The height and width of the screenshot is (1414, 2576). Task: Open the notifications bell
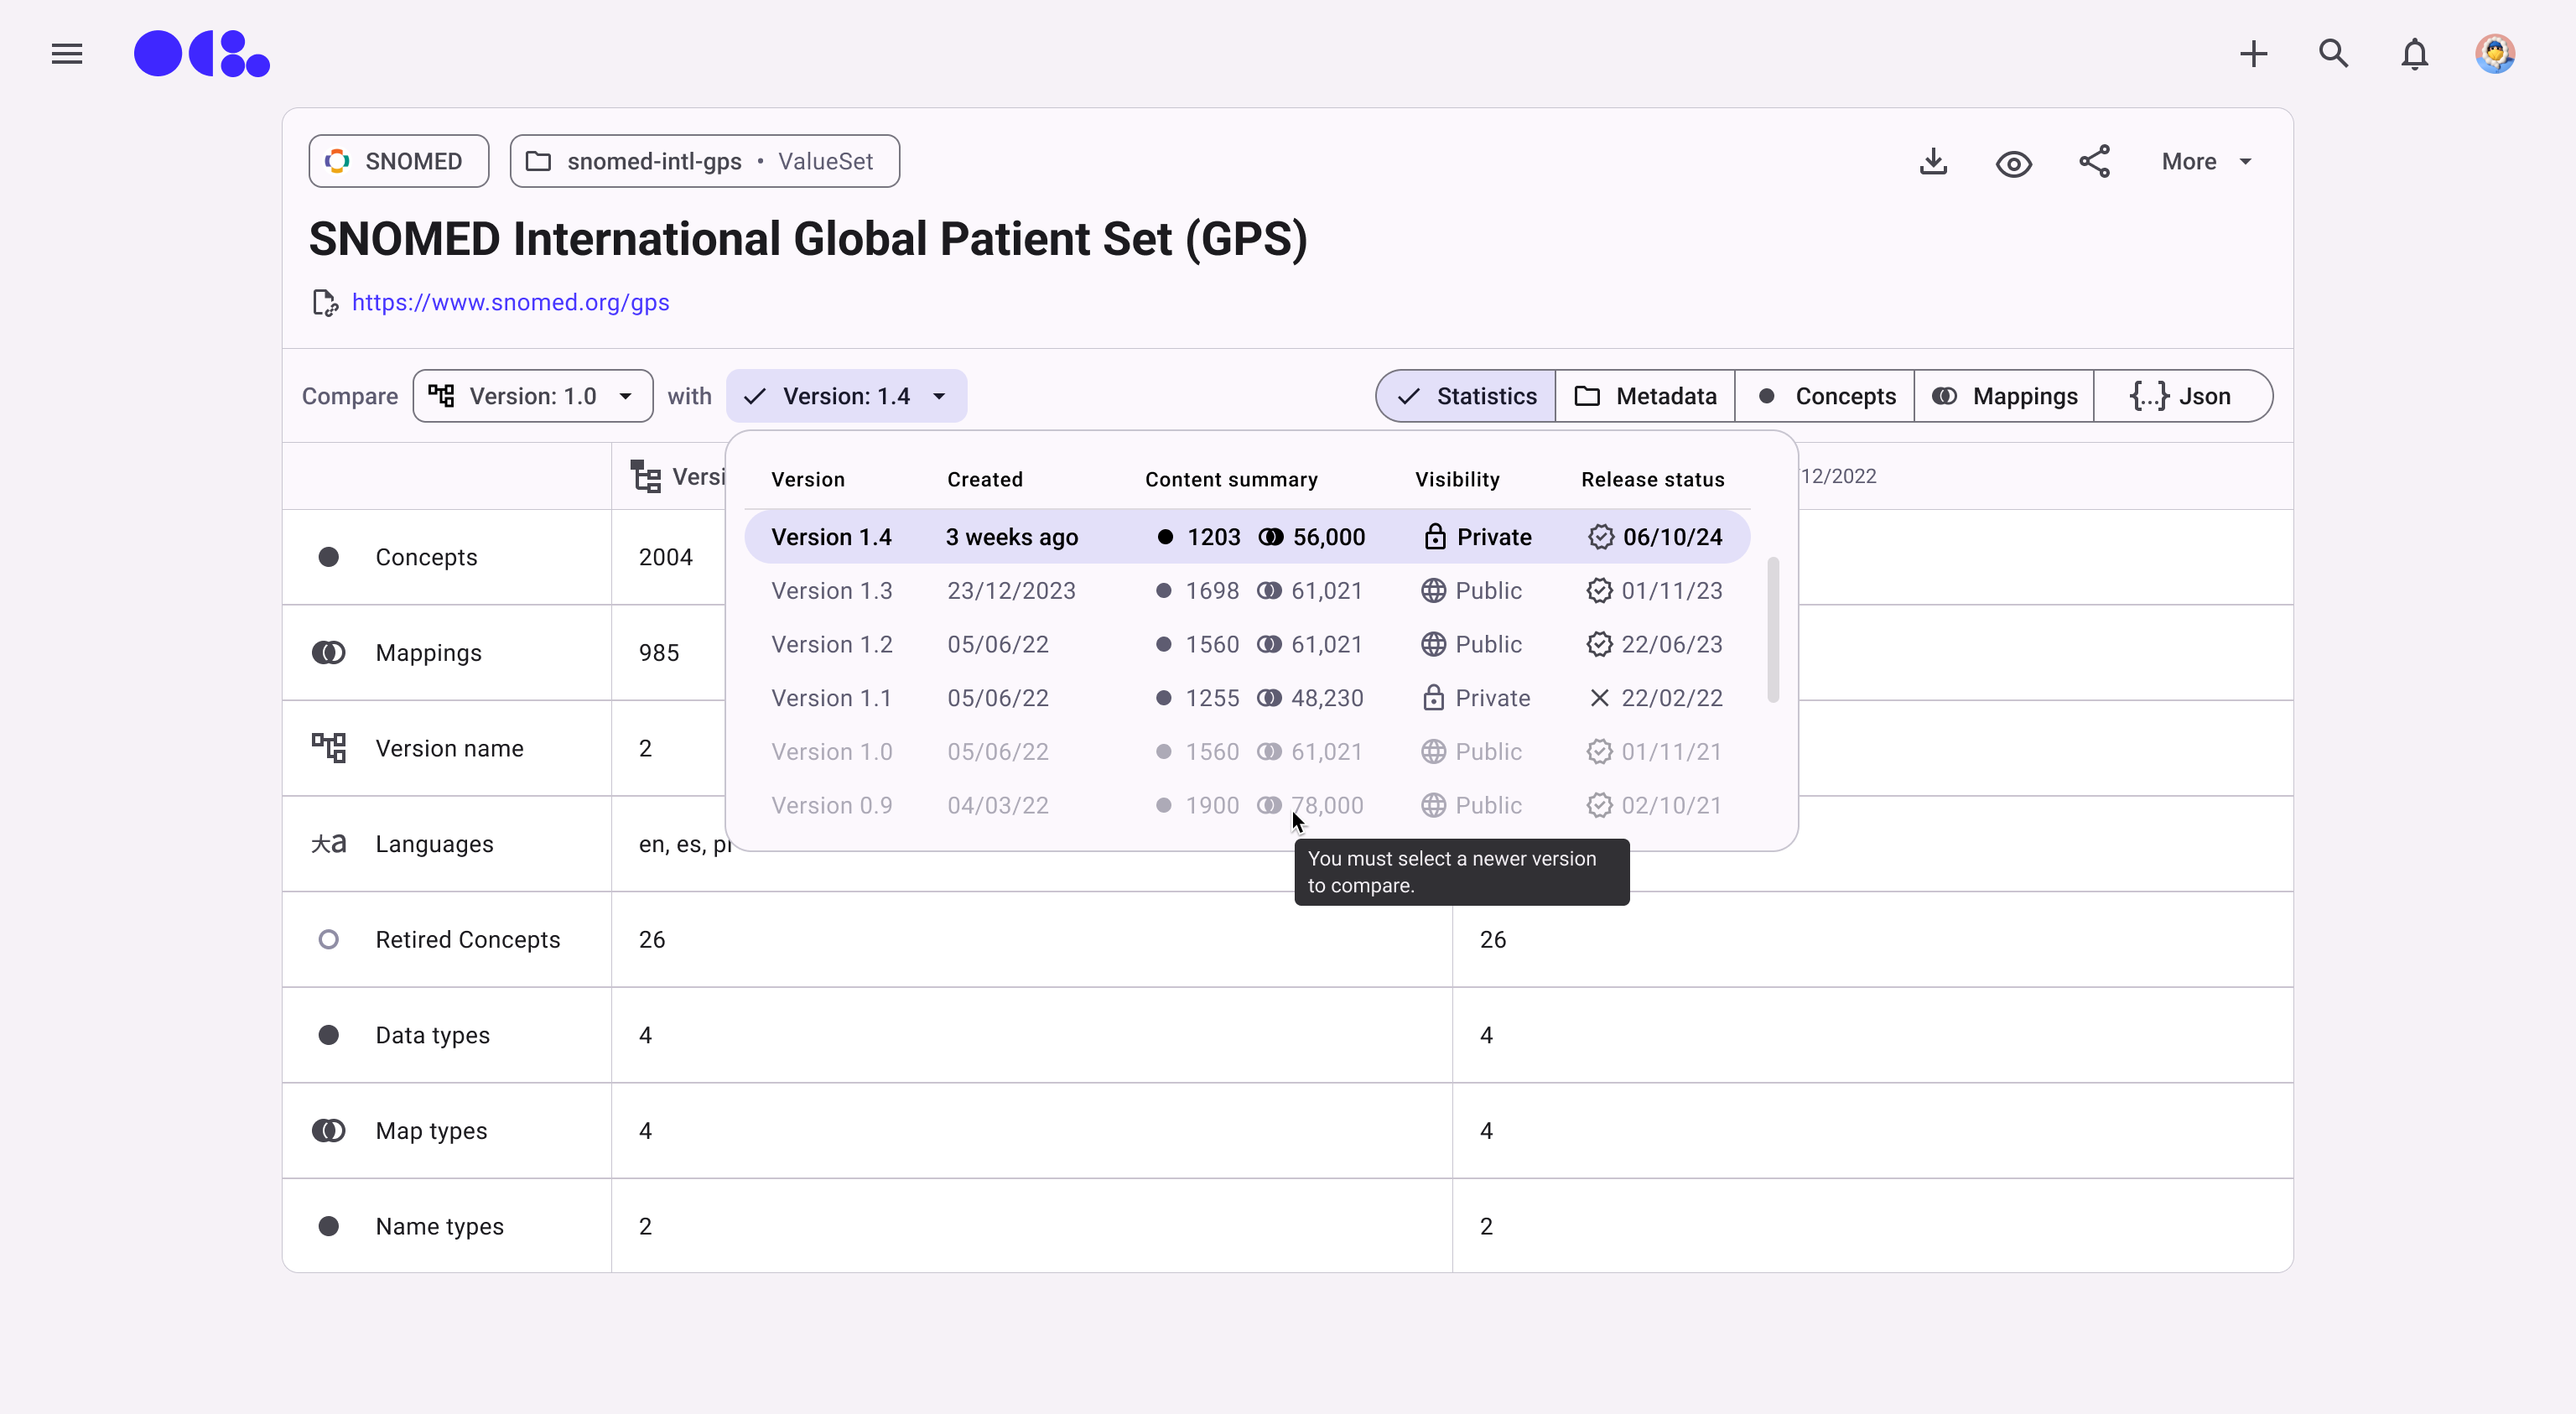[x=2414, y=54]
